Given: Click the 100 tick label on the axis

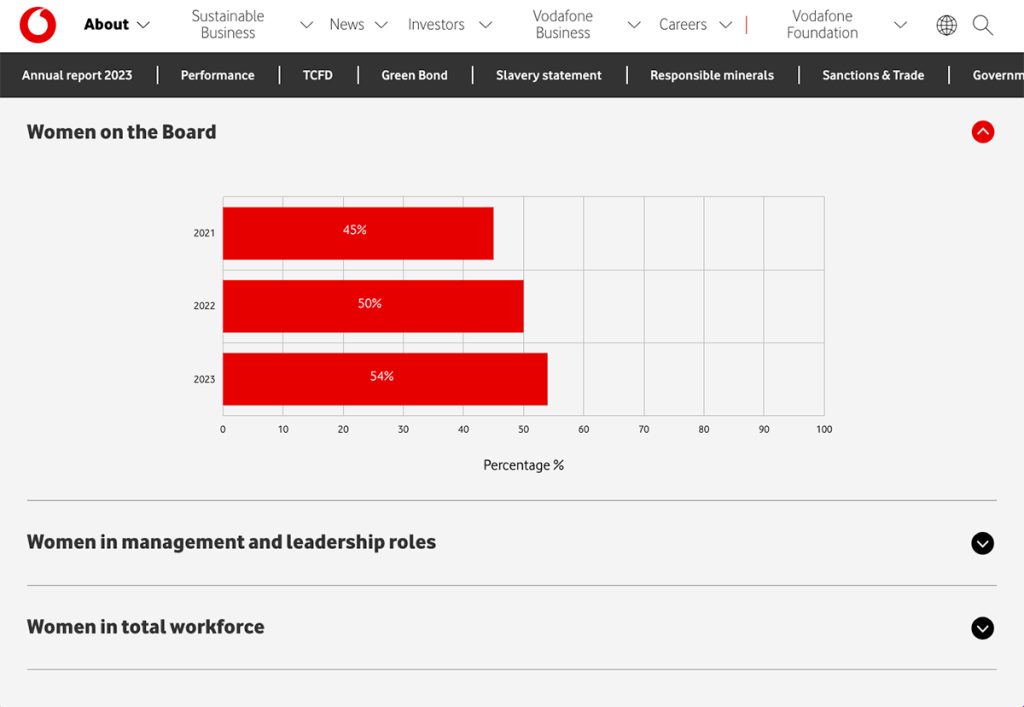Looking at the screenshot, I should coord(824,430).
